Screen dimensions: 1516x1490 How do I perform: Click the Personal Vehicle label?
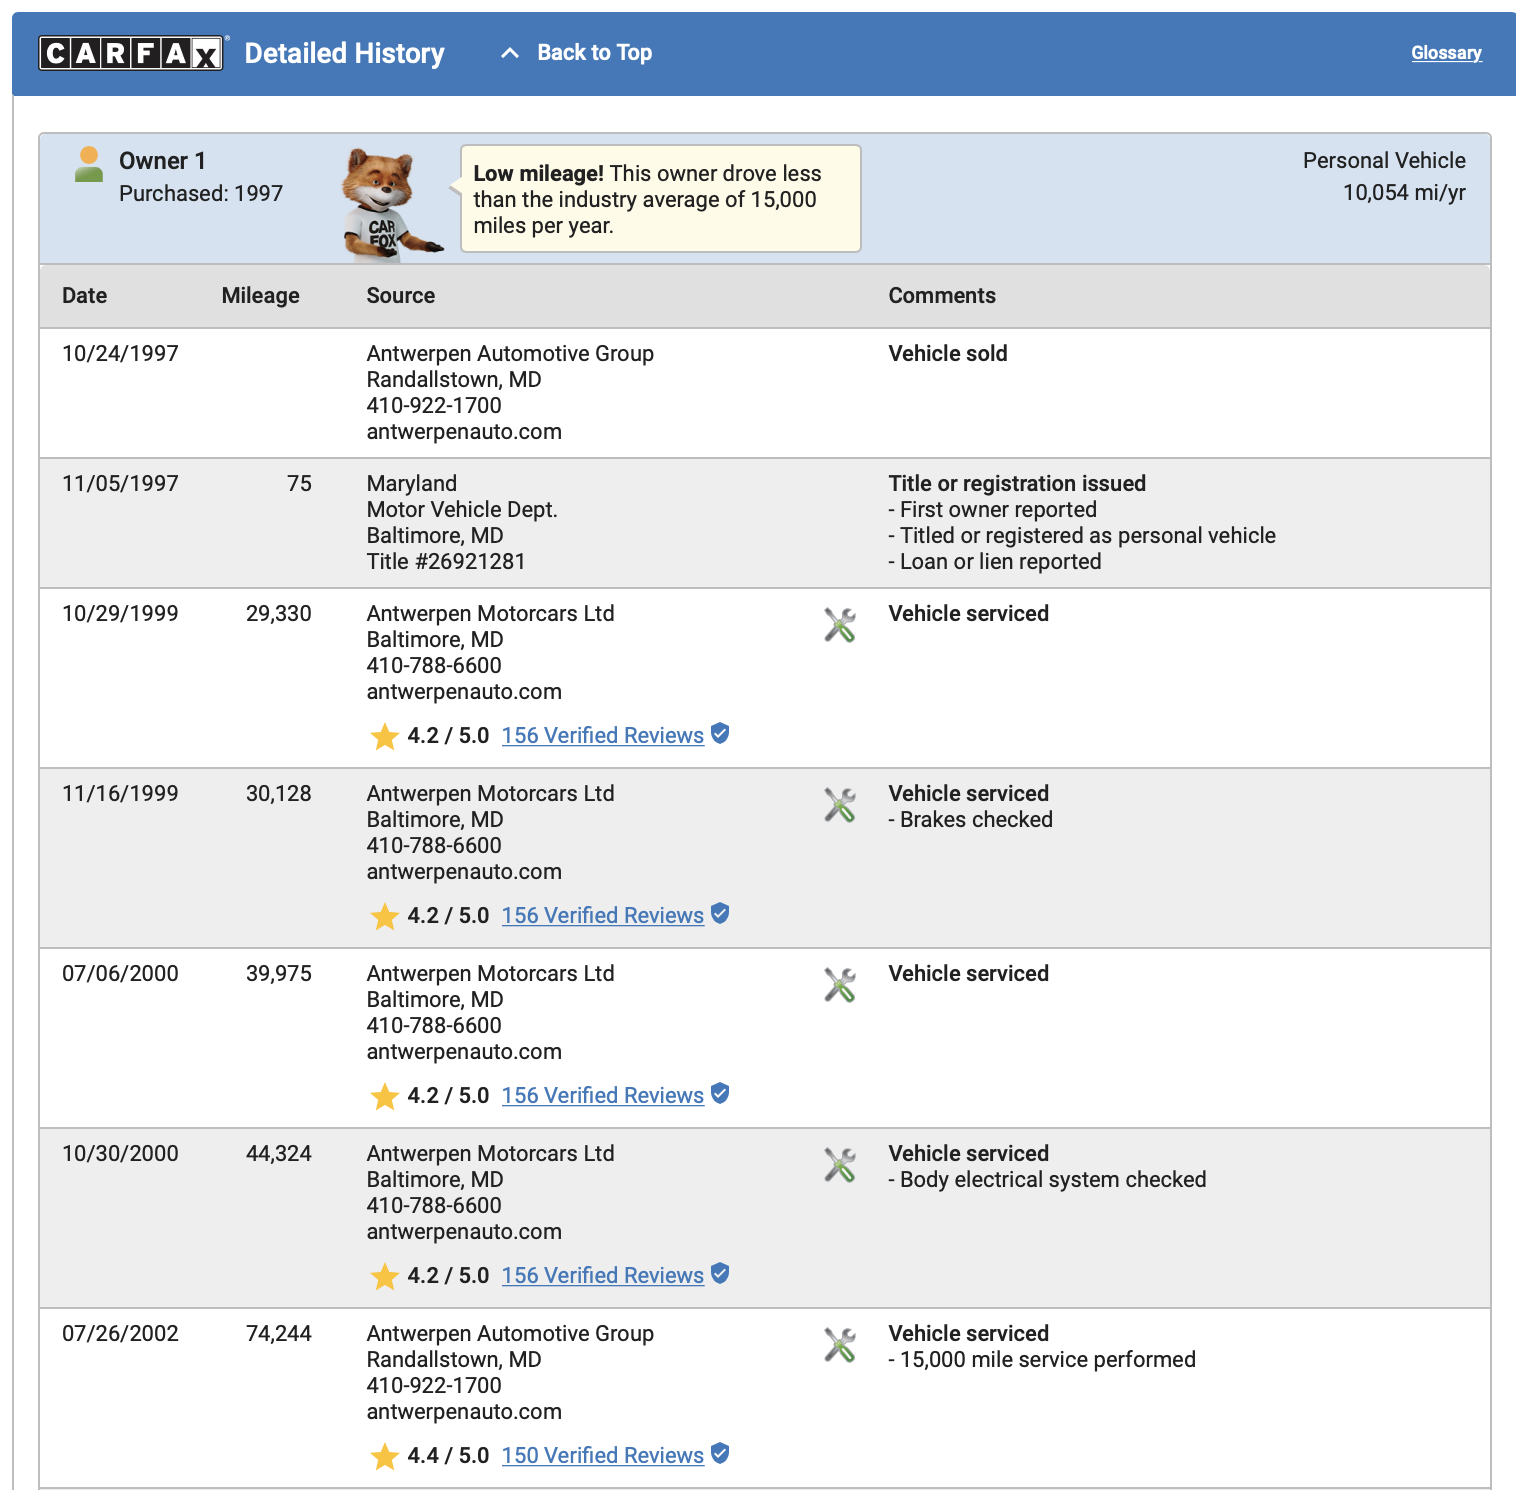[x=1384, y=161]
